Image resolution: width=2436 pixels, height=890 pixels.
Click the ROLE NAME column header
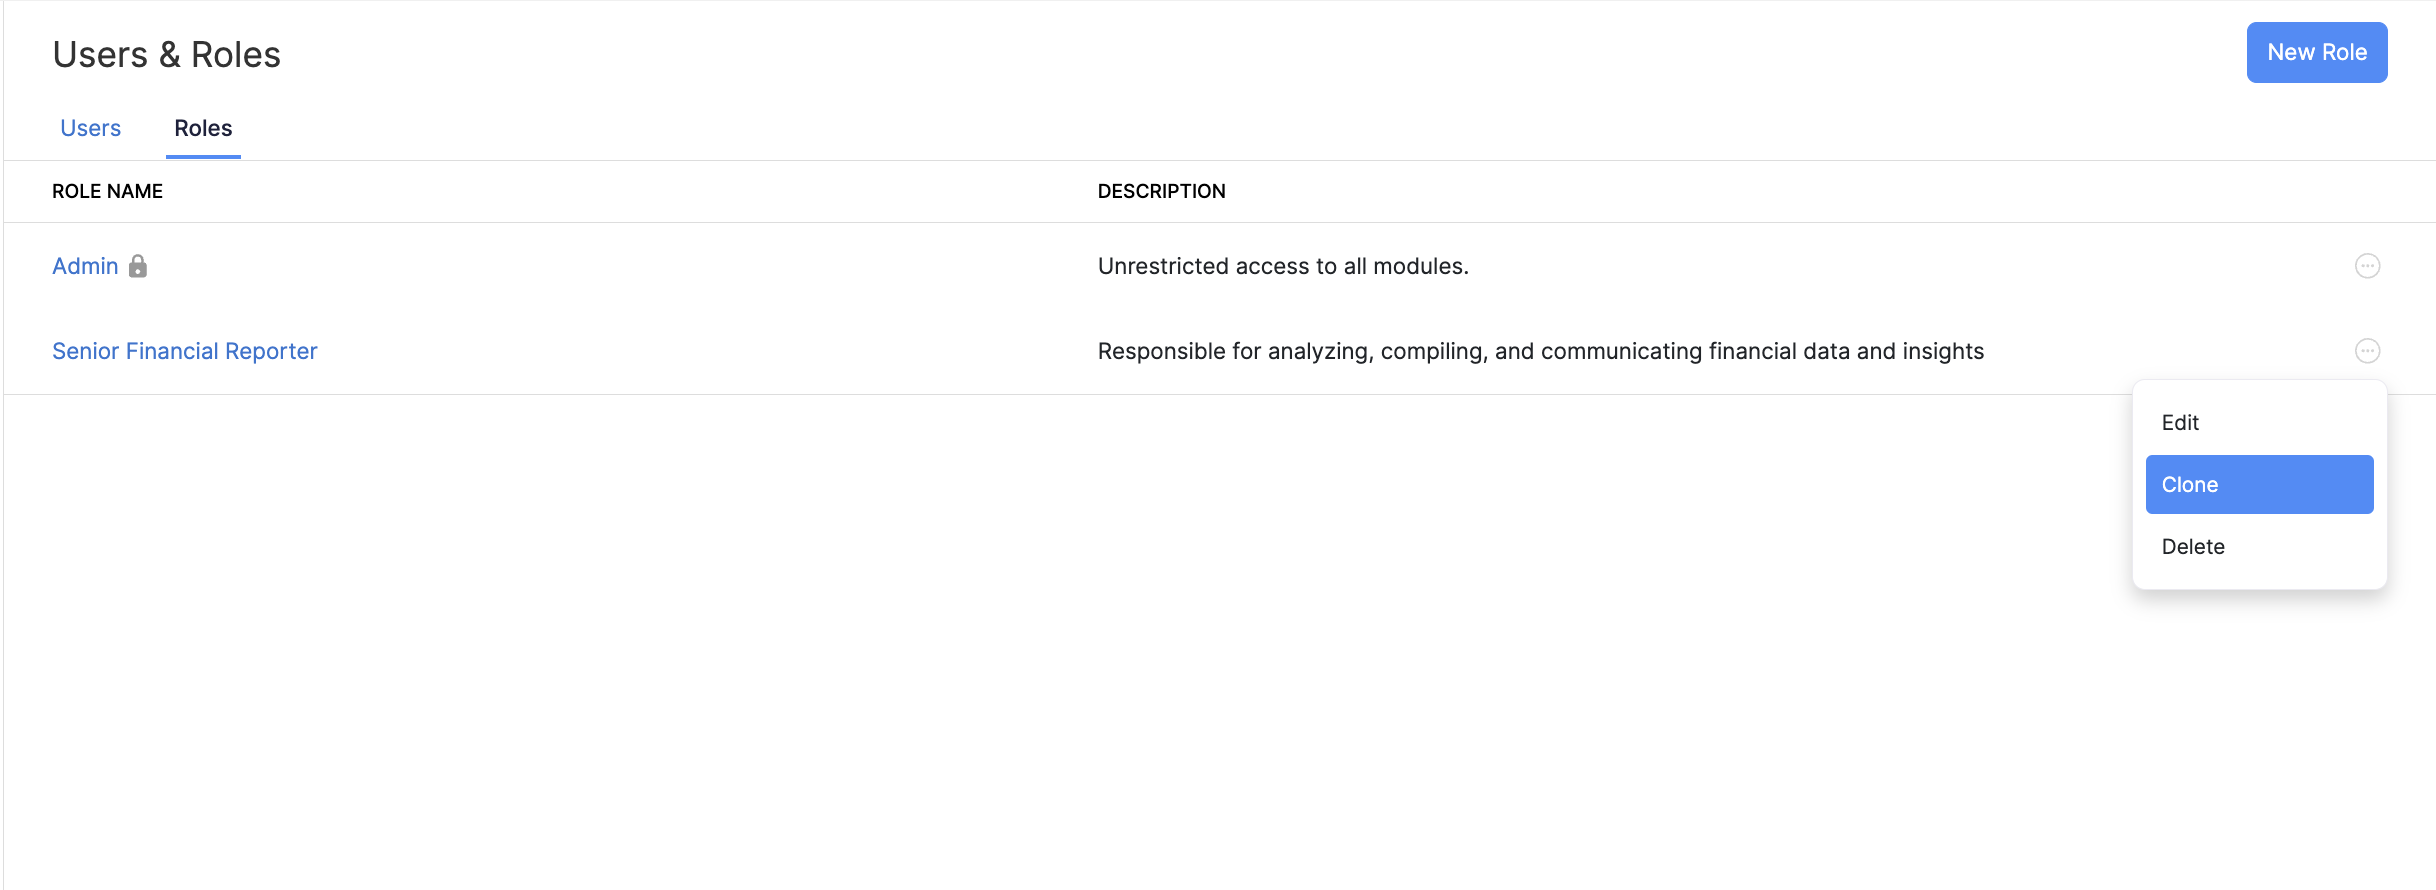107,191
